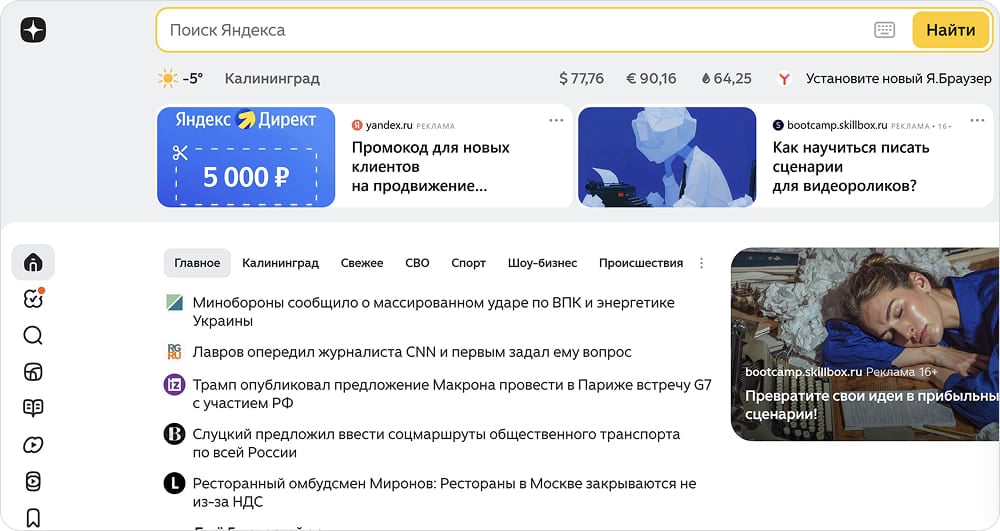Click the dollar rate $ 77,76
Image resolution: width=1000 pixels, height=531 pixels.
581,78
